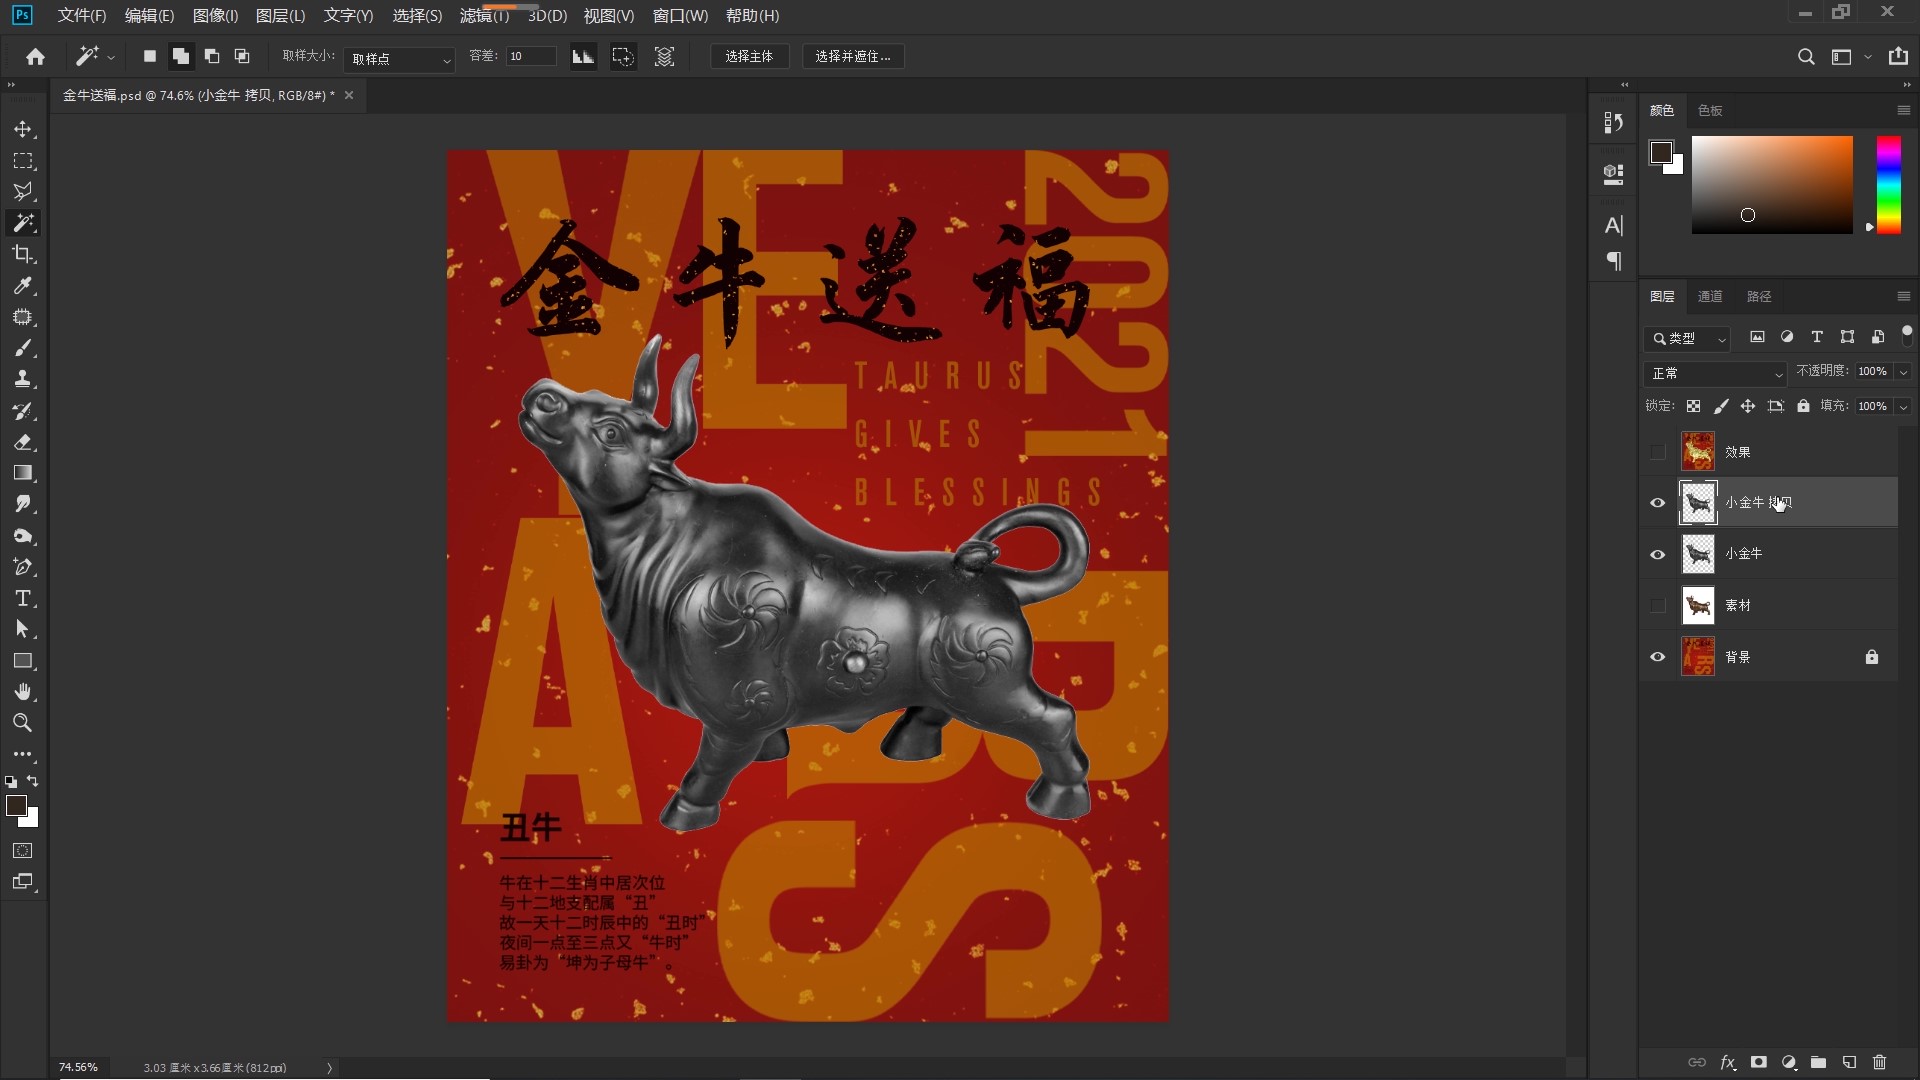The width and height of the screenshot is (1920, 1080).
Task: Show the 效果 layer
Action: pyautogui.click(x=1658, y=452)
